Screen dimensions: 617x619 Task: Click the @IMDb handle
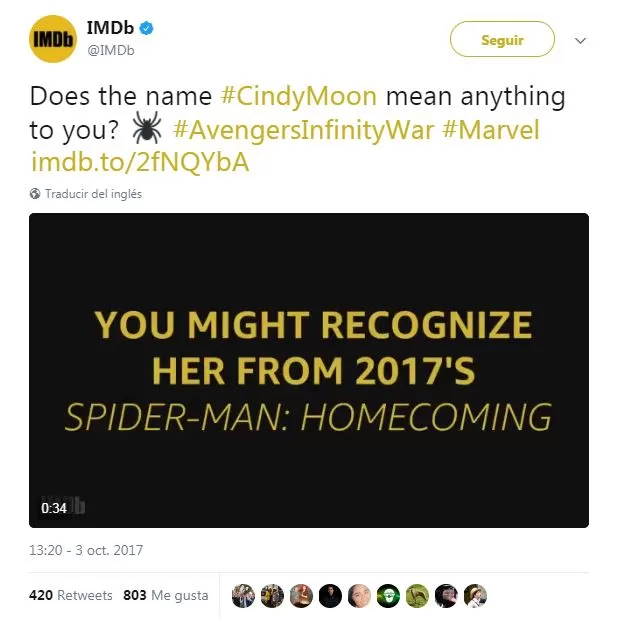point(111,51)
